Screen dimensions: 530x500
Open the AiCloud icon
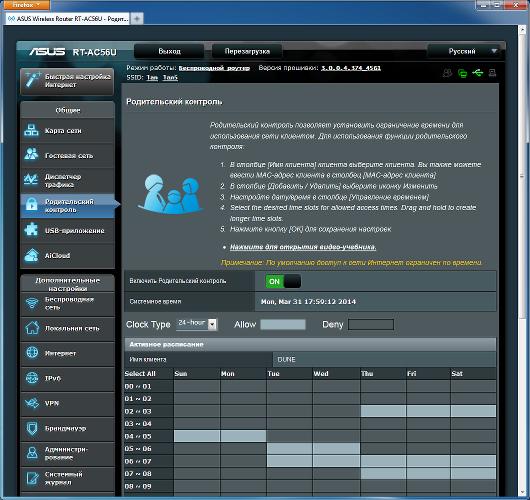click(x=31, y=255)
